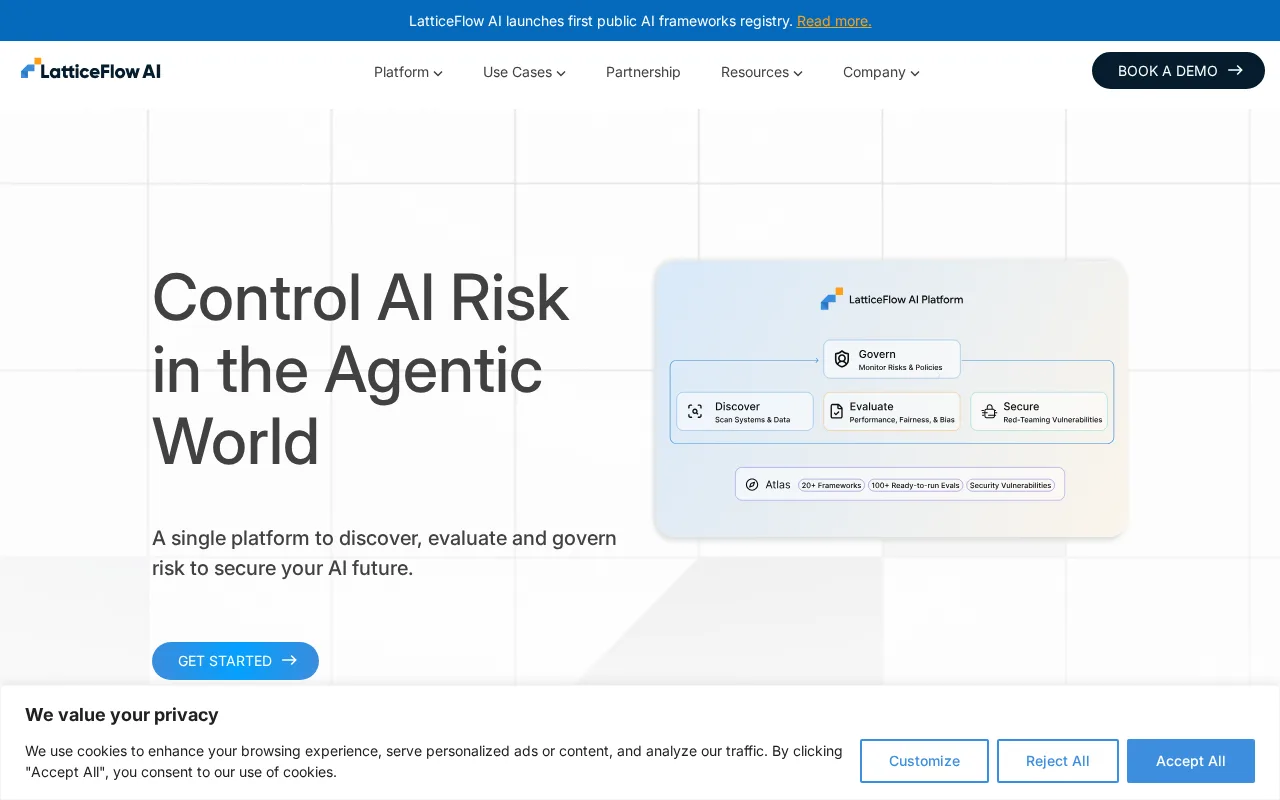Viewport: 1280px width, 800px height.
Task: Open the Customize cookie settings
Action: [x=924, y=761]
